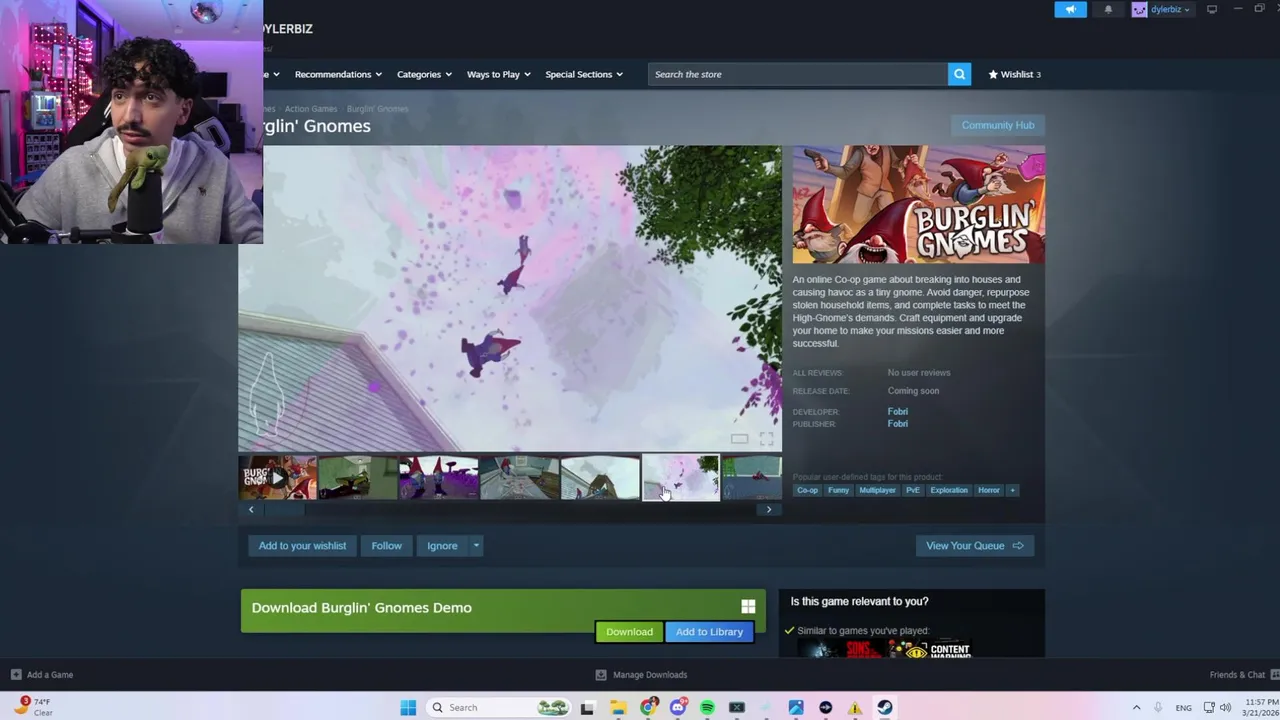1280x720 pixels.
Task: Click the Manage Downloads icon
Action: tap(601, 674)
